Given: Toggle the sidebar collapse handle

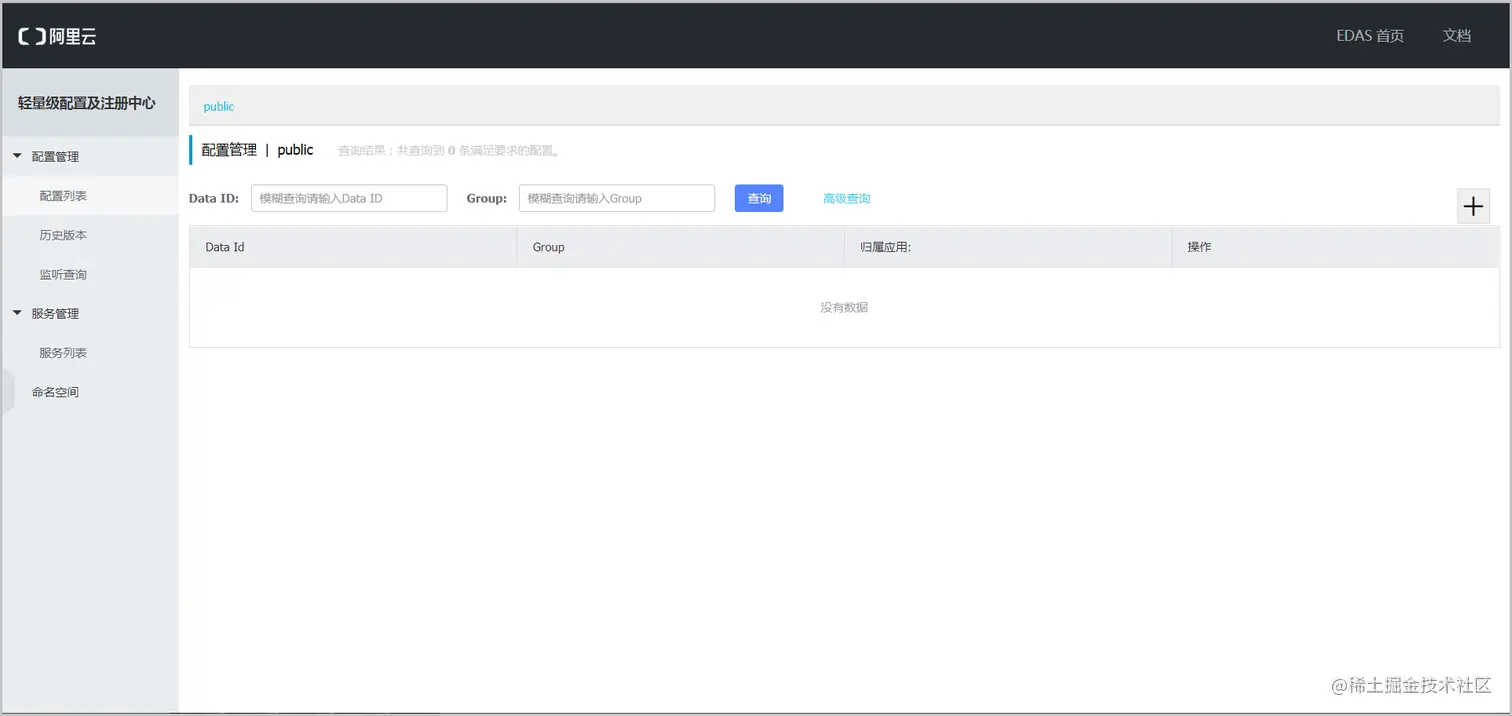Looking at the screenshot, I should point(8,391).
